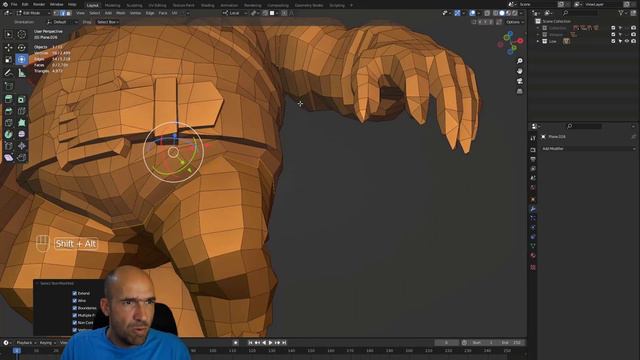
Task: Enable face select mode
Action: [68, 13]
